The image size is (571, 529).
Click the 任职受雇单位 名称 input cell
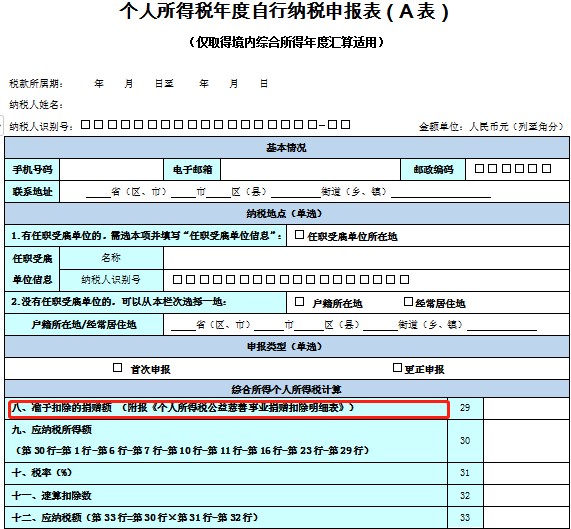coord(366,258)
